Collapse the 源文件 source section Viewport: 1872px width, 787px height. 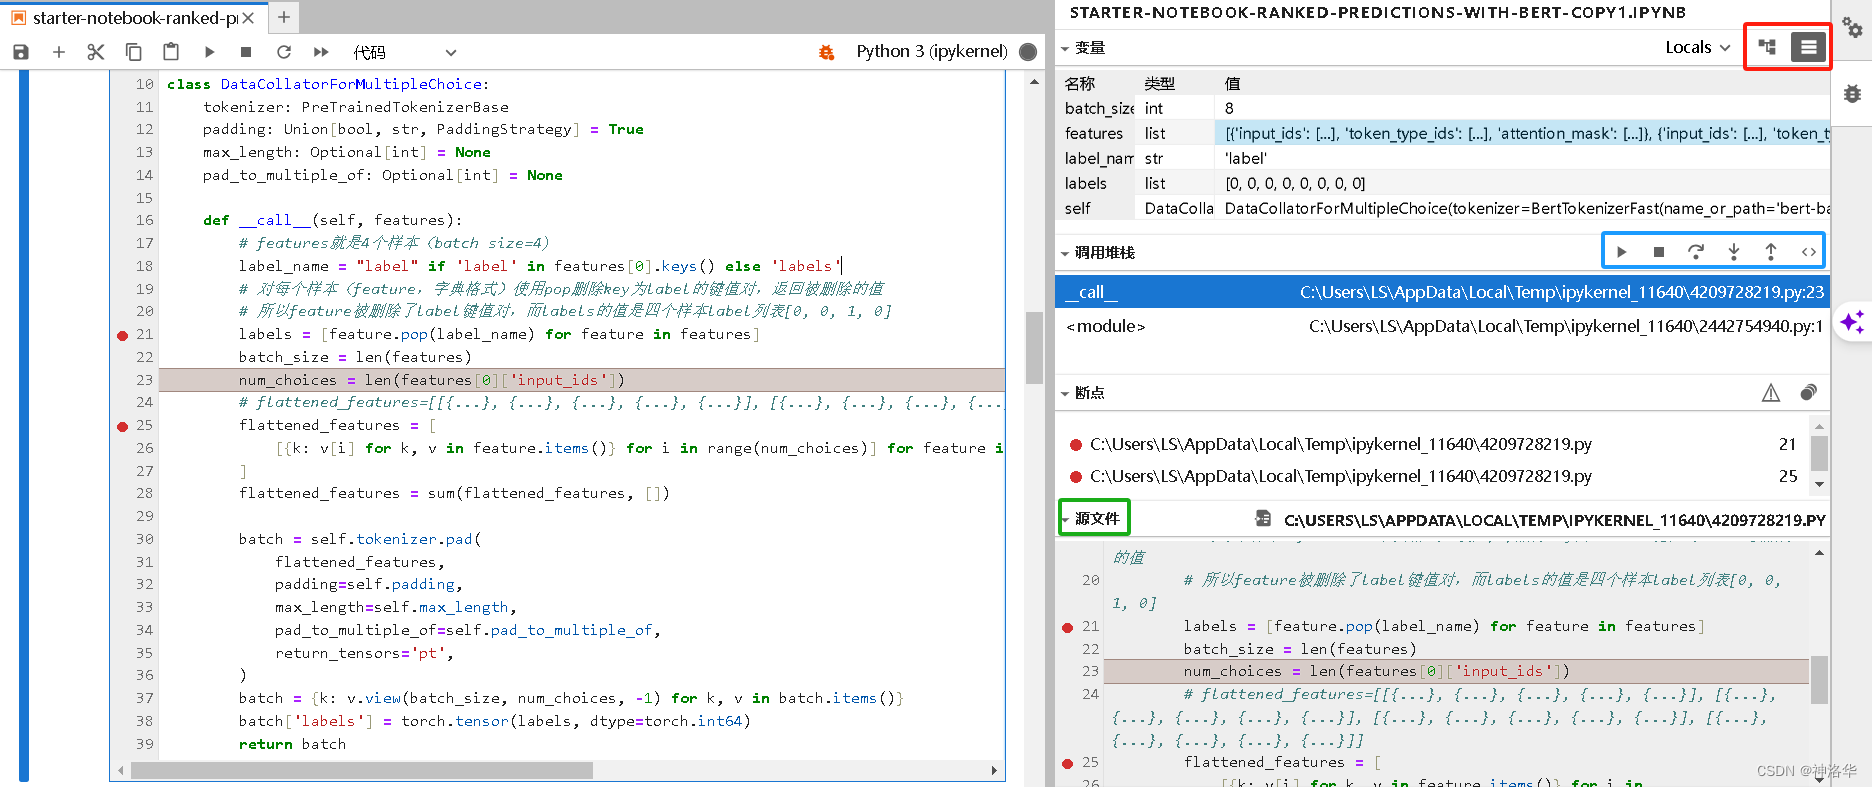(1067, 519)
